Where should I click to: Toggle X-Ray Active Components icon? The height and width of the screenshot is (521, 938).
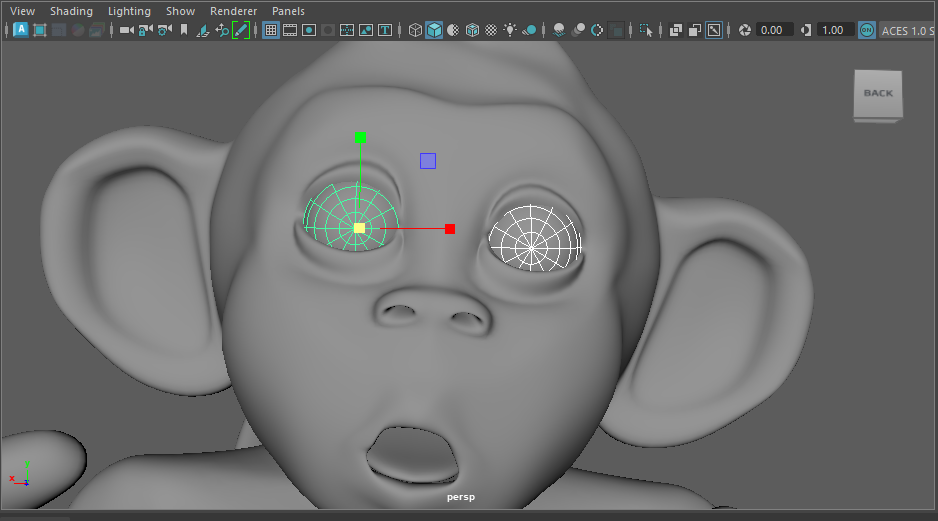(695, 30)
